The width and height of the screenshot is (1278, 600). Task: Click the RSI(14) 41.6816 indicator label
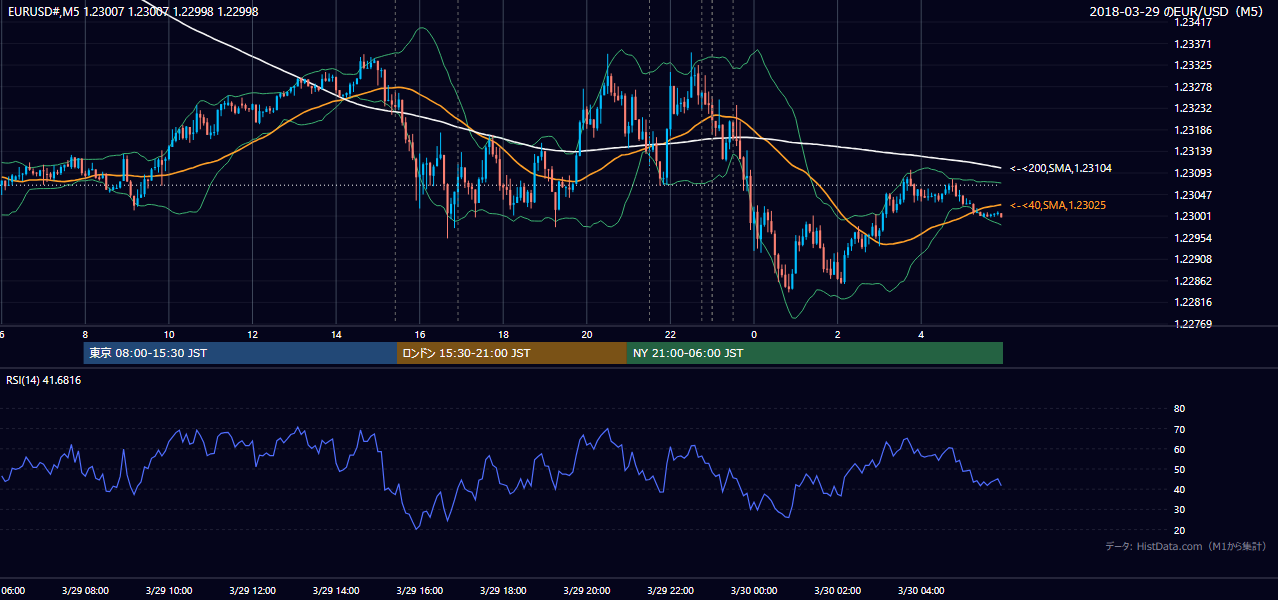tap(44, 380)
